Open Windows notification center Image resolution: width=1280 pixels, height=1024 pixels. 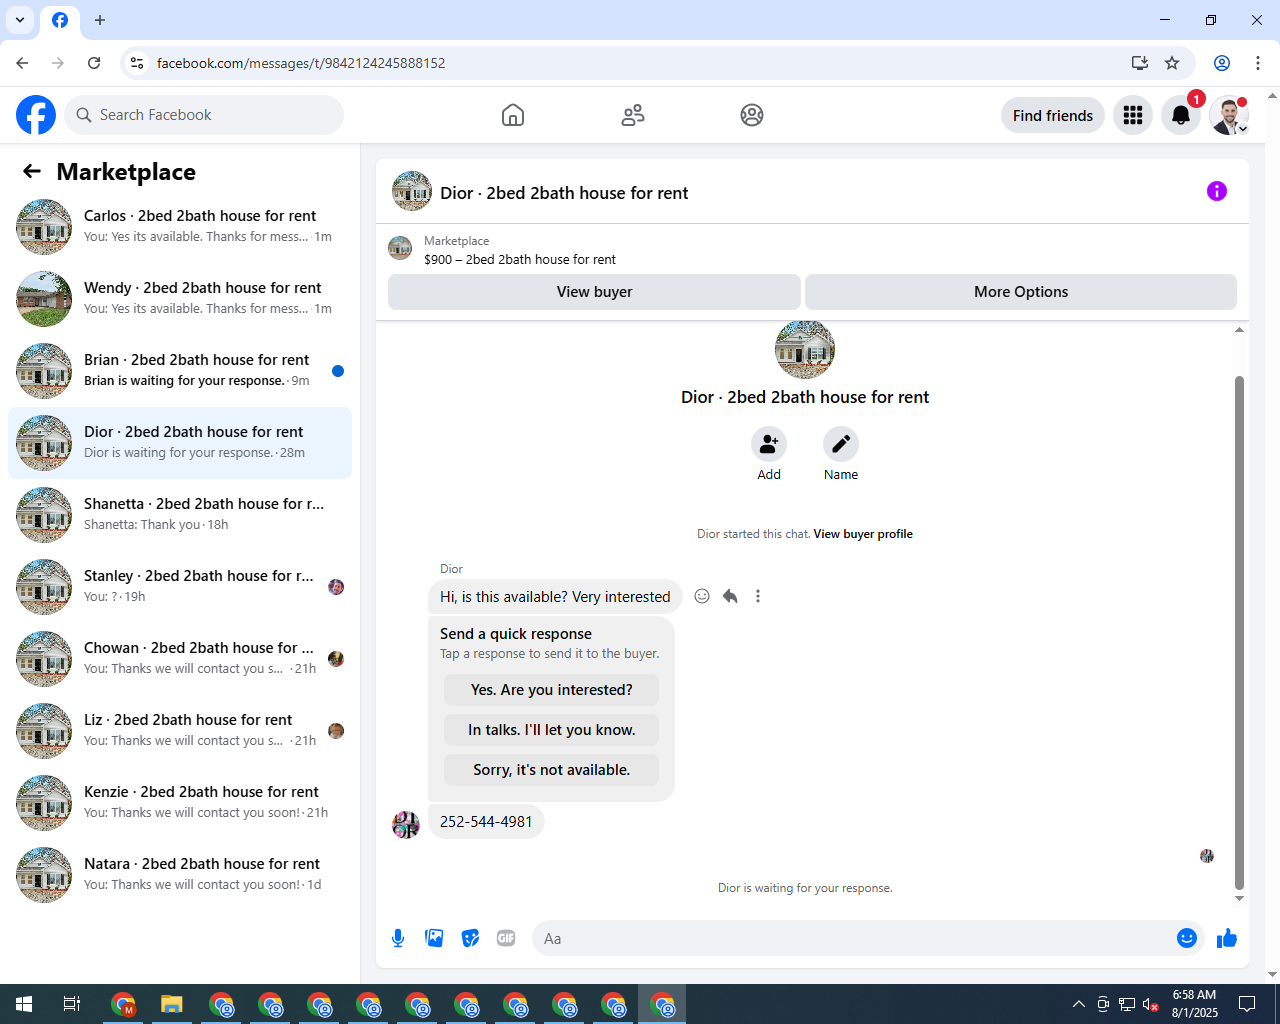tap(1247, 1004)
